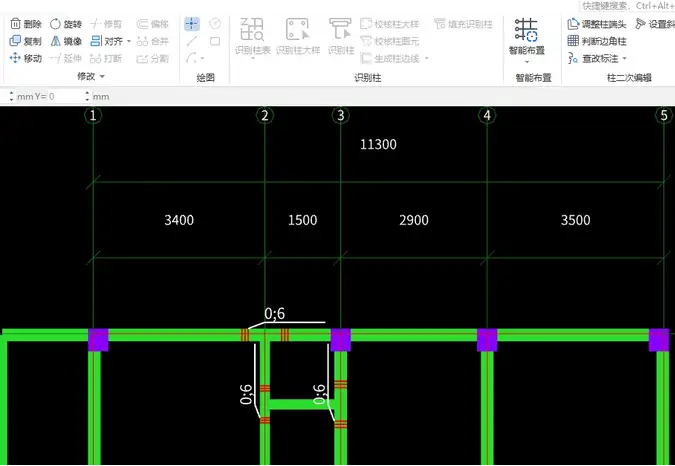
Task: Select the purple column on axis 5
Action: pyautogui.click(x=659, y=340)
